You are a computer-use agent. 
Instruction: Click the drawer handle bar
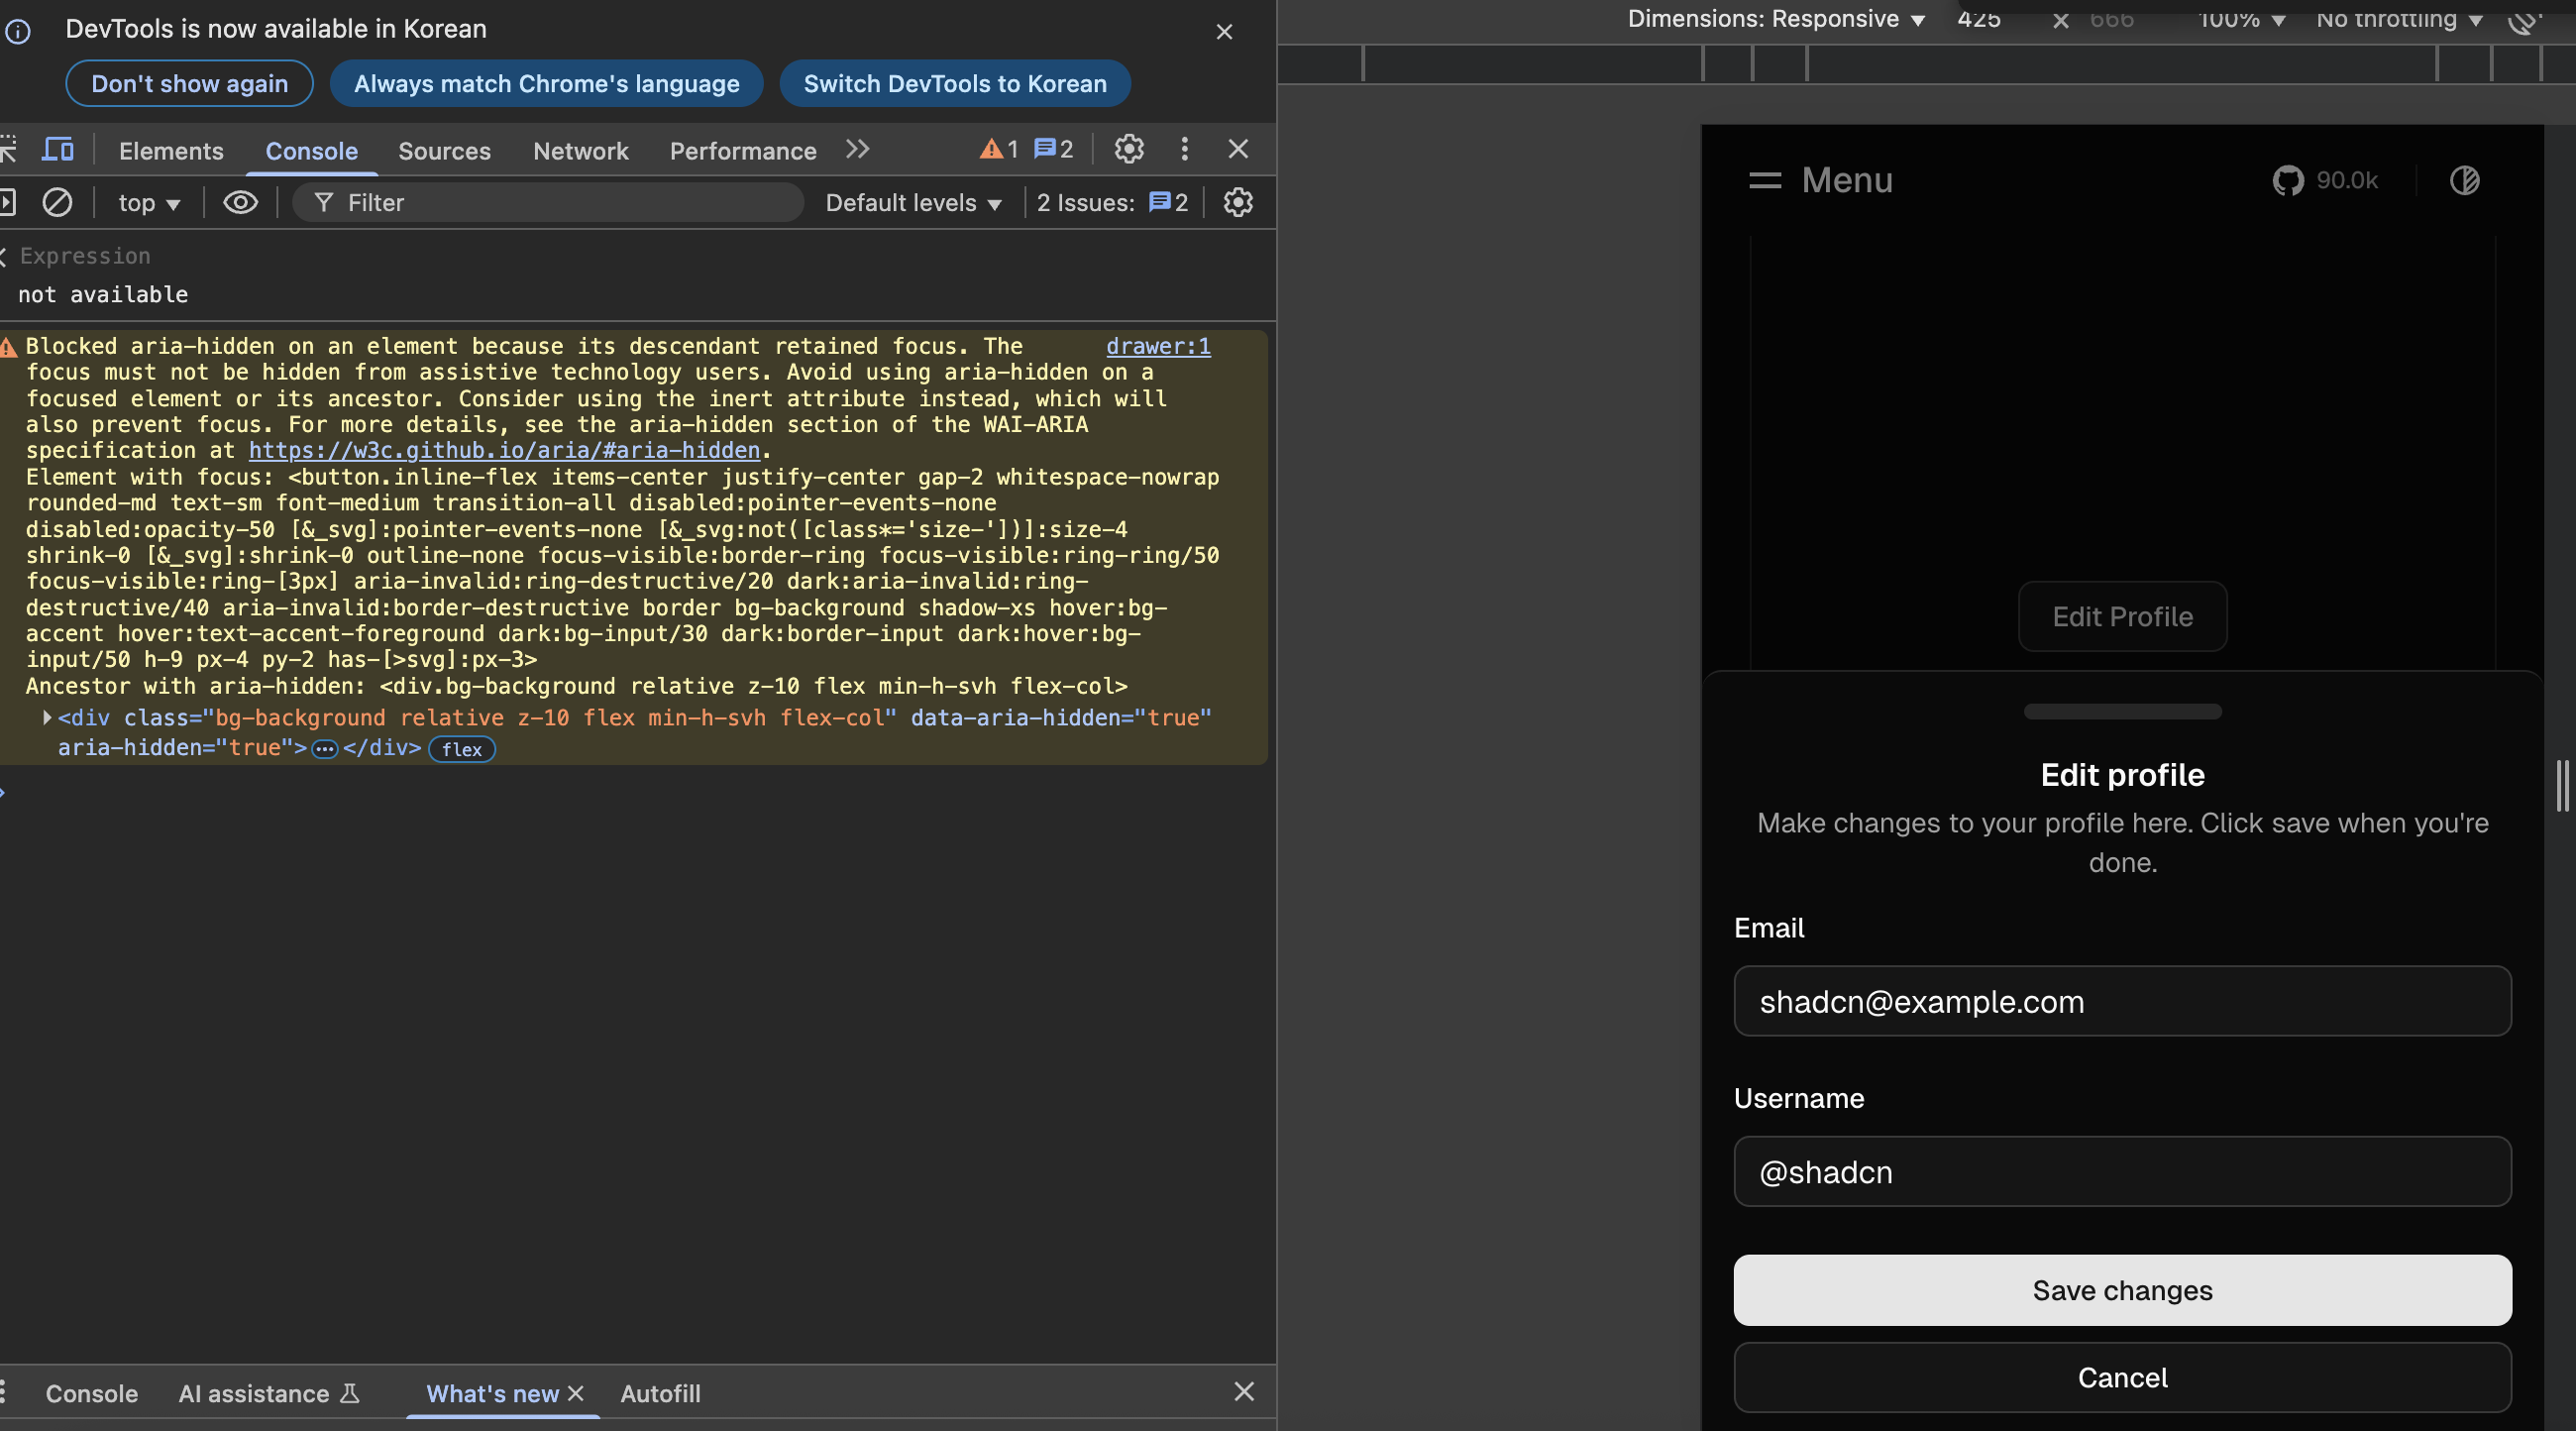pyautogui.click(x=2122, y=712)
